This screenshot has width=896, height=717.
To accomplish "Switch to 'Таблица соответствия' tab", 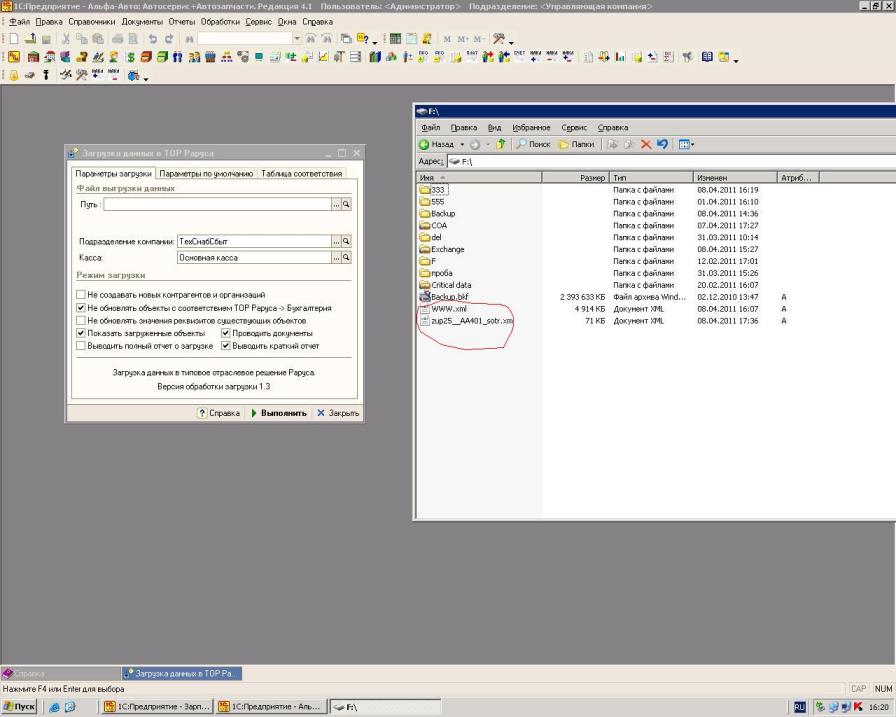I will coord(301,173).
